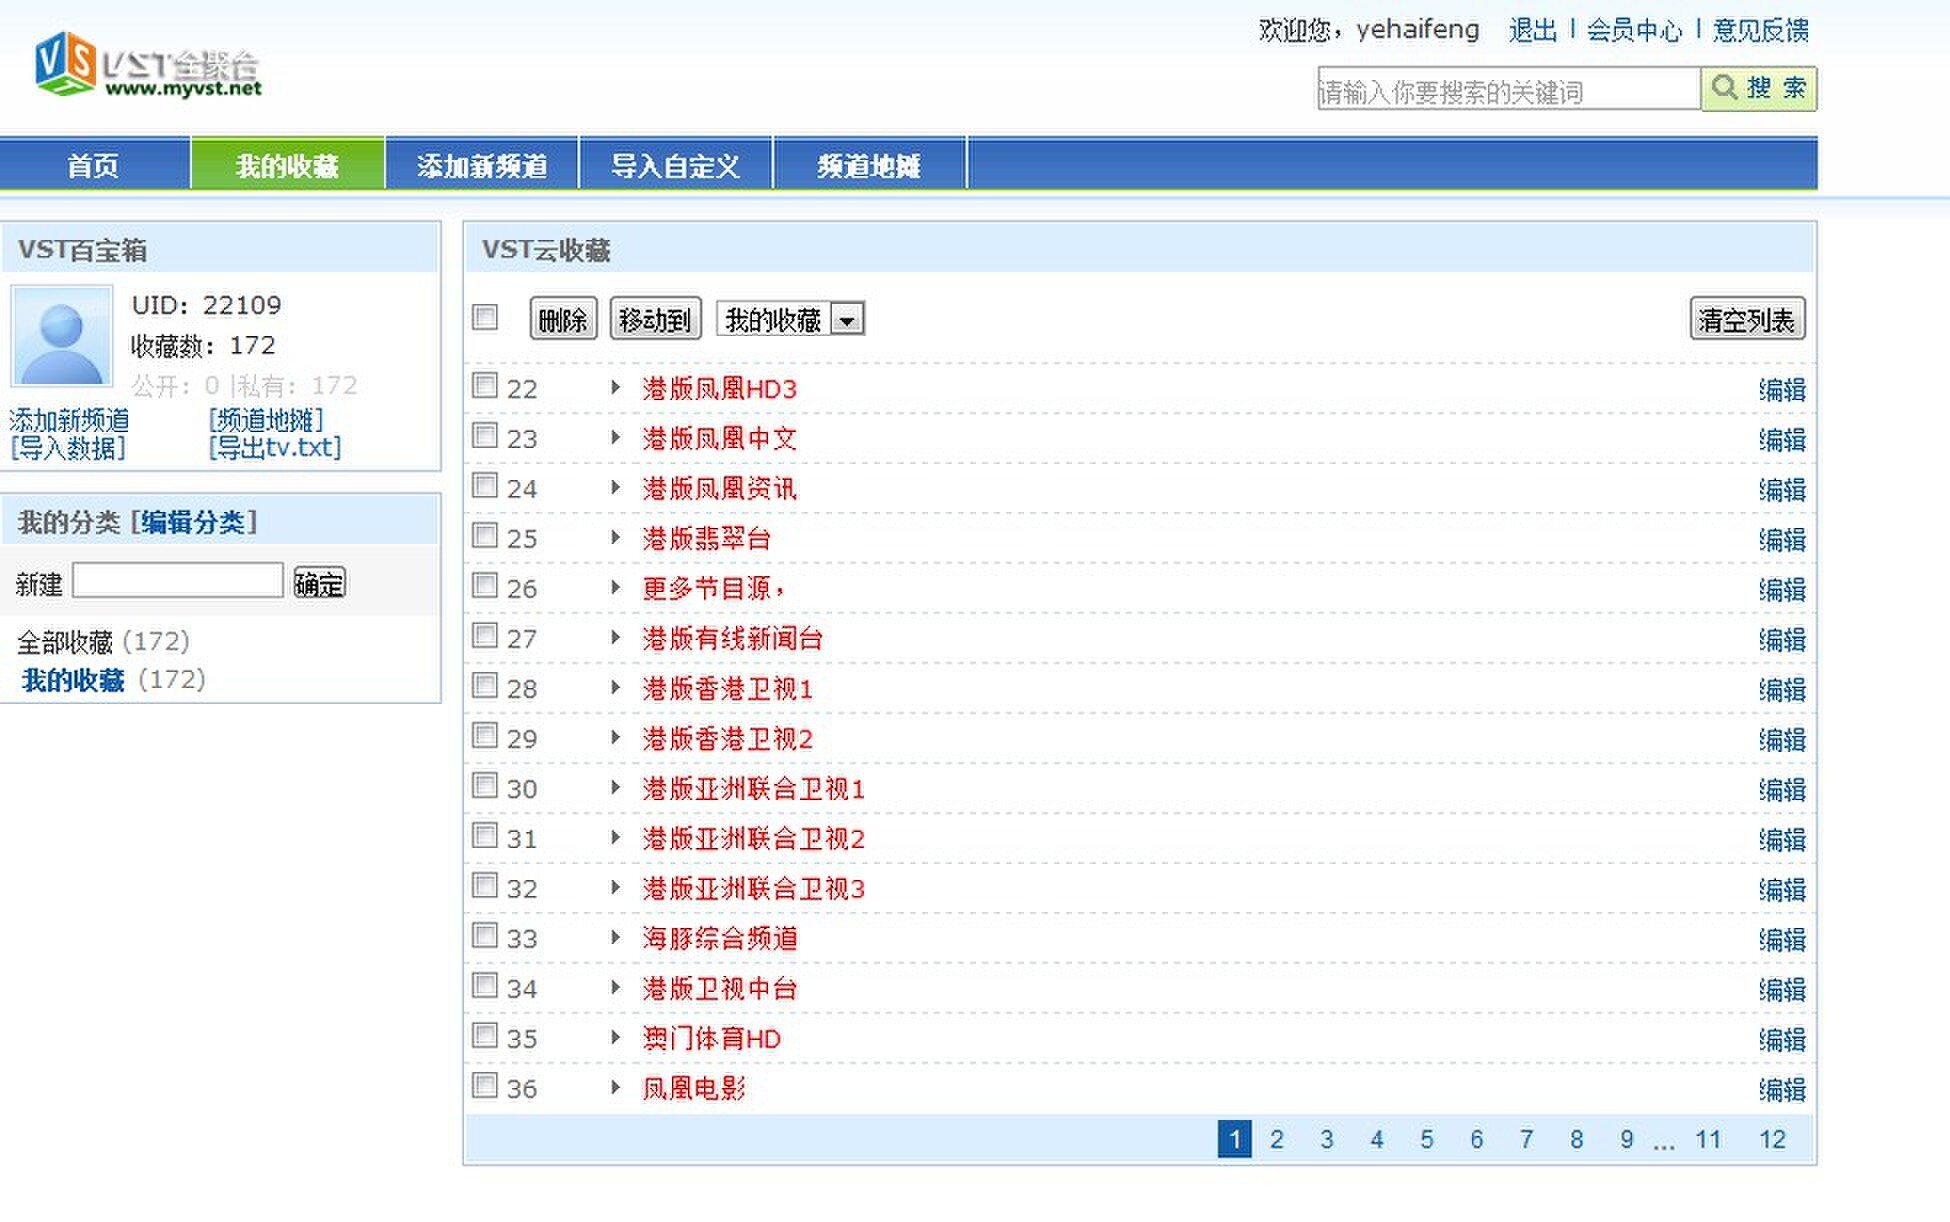This screenshot has height=1222, width=1950.
Task: Click the 清空列表 button
Action: [x=1747, y=319]
